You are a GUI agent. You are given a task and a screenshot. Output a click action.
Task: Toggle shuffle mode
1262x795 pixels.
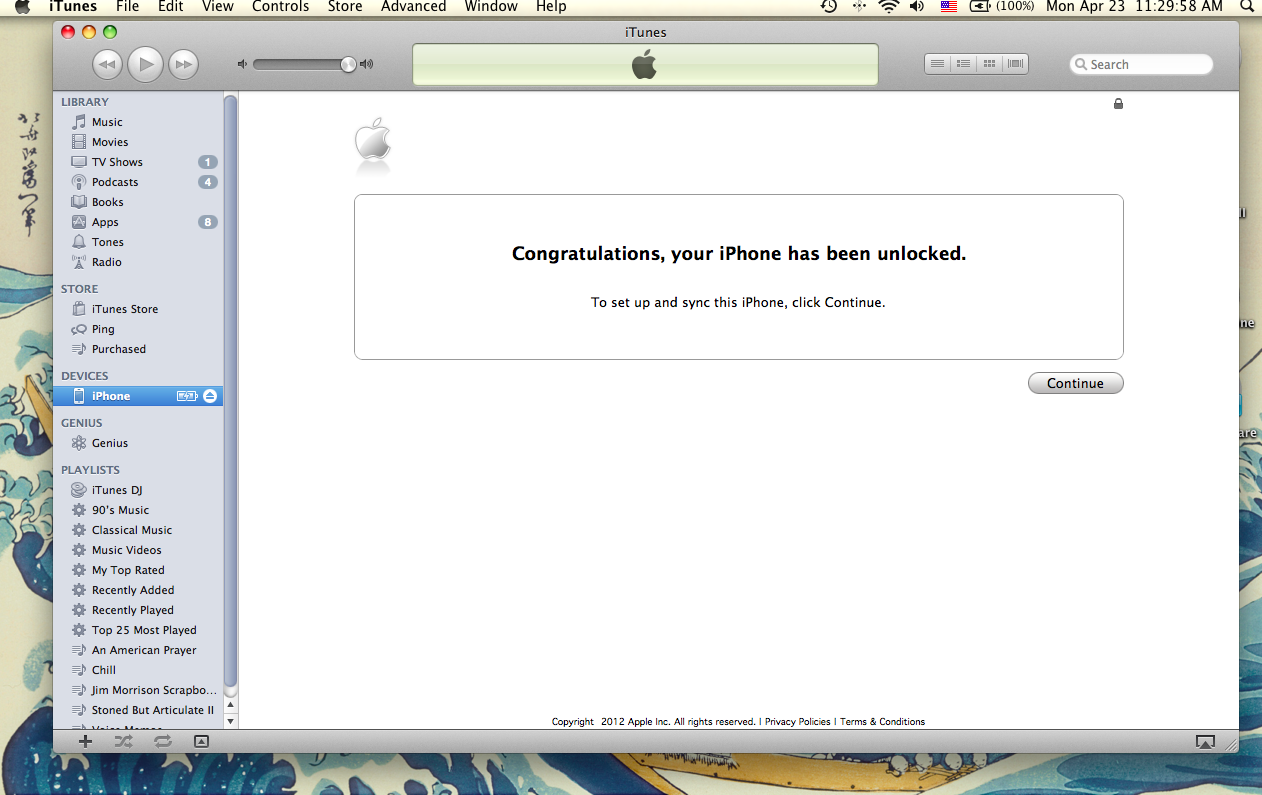click(x=123, y=741)
